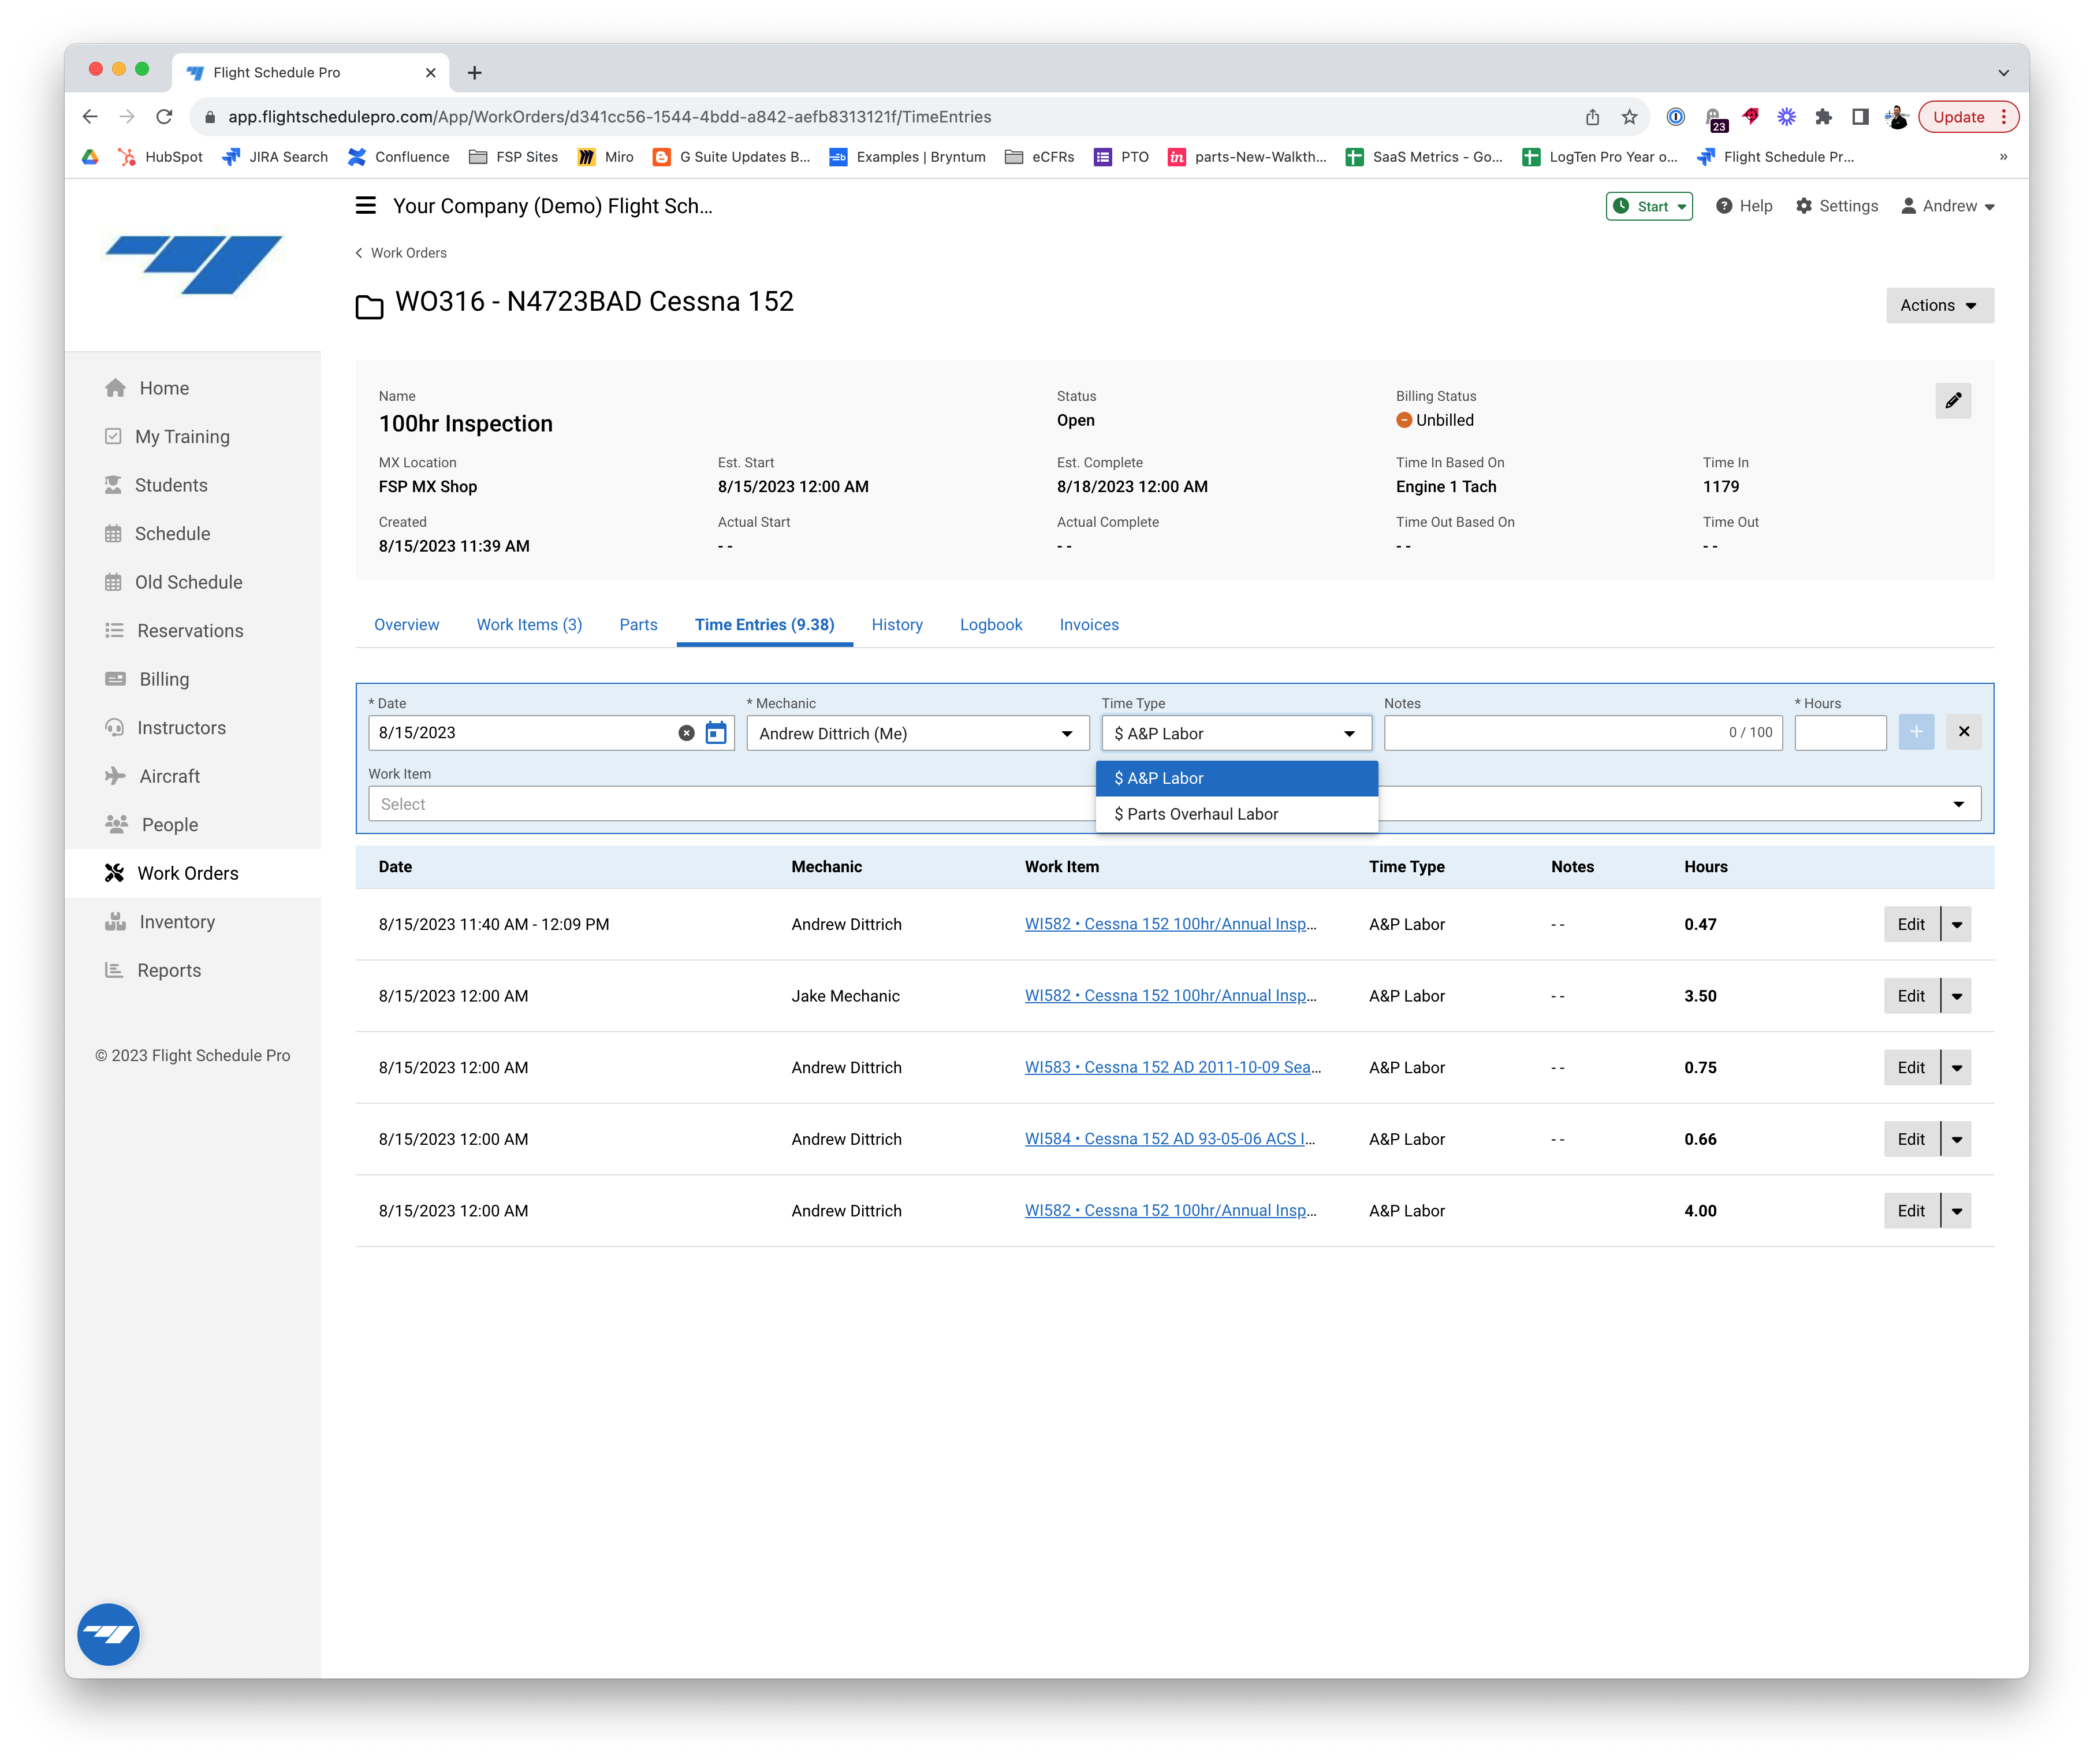Open Aircraft in sidebar
Image resolution: width=2094 pixels, height=1764 pixels.
click(153, 776)
